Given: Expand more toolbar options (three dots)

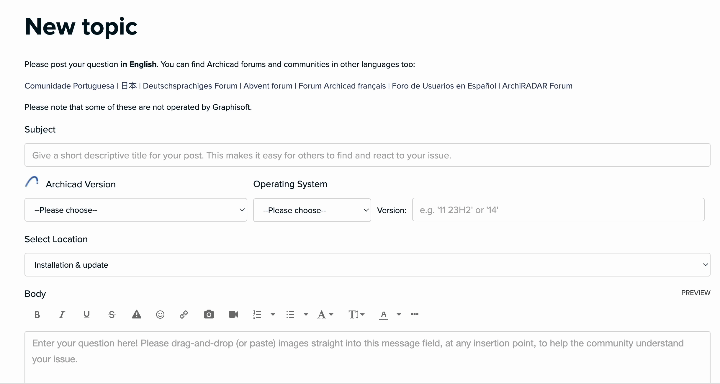Looking at the screenshot, I should (x=415, y=315).
